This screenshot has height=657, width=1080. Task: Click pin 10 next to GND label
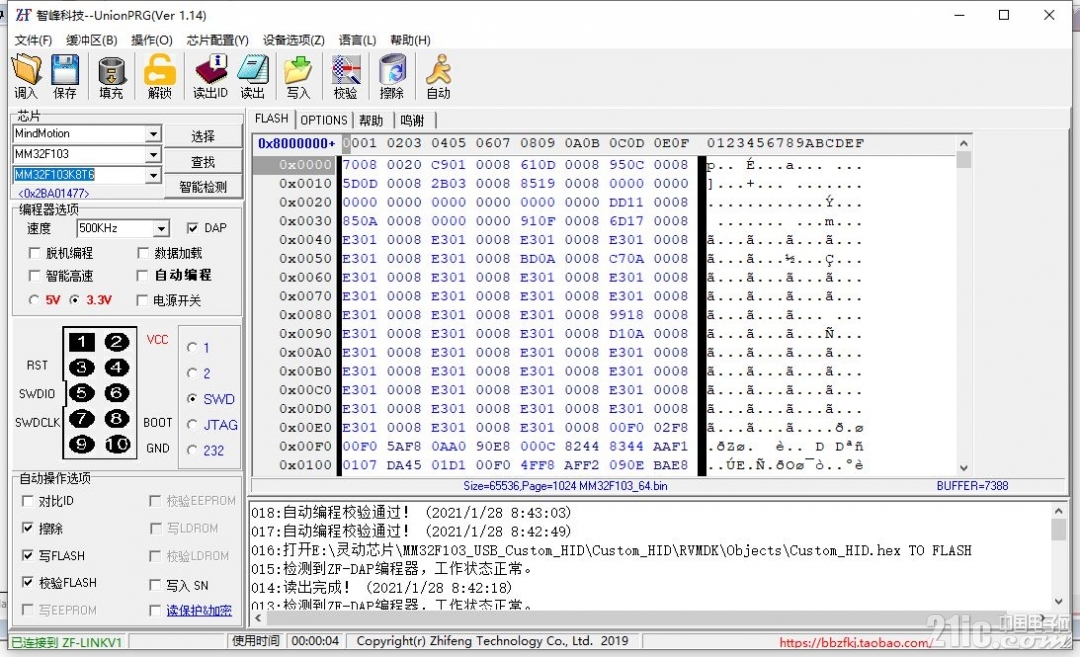click(x=116, y=444)
